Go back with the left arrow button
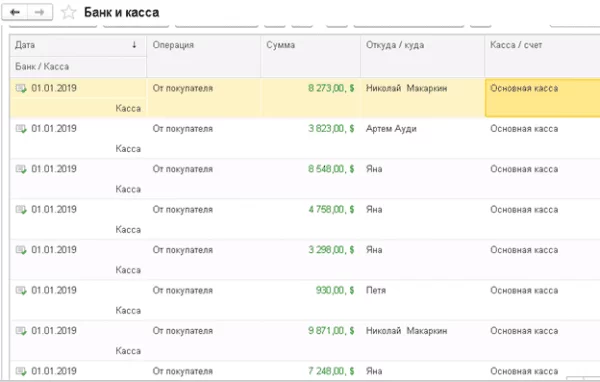This screenshot has height=382, width=600. 15,13
